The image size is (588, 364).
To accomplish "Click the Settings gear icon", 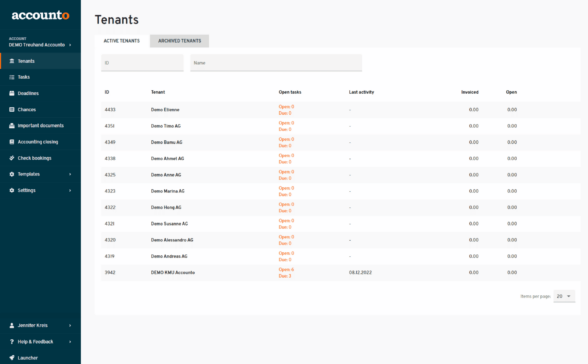I will click(x=12, y=190).
